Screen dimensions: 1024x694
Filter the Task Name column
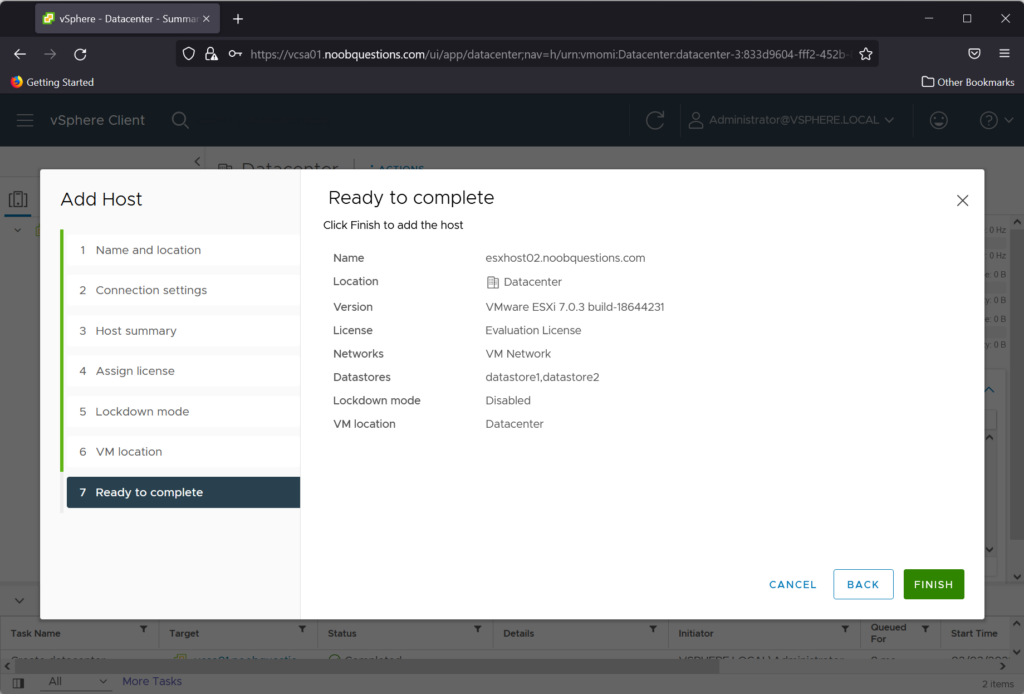tap(143, 629)
